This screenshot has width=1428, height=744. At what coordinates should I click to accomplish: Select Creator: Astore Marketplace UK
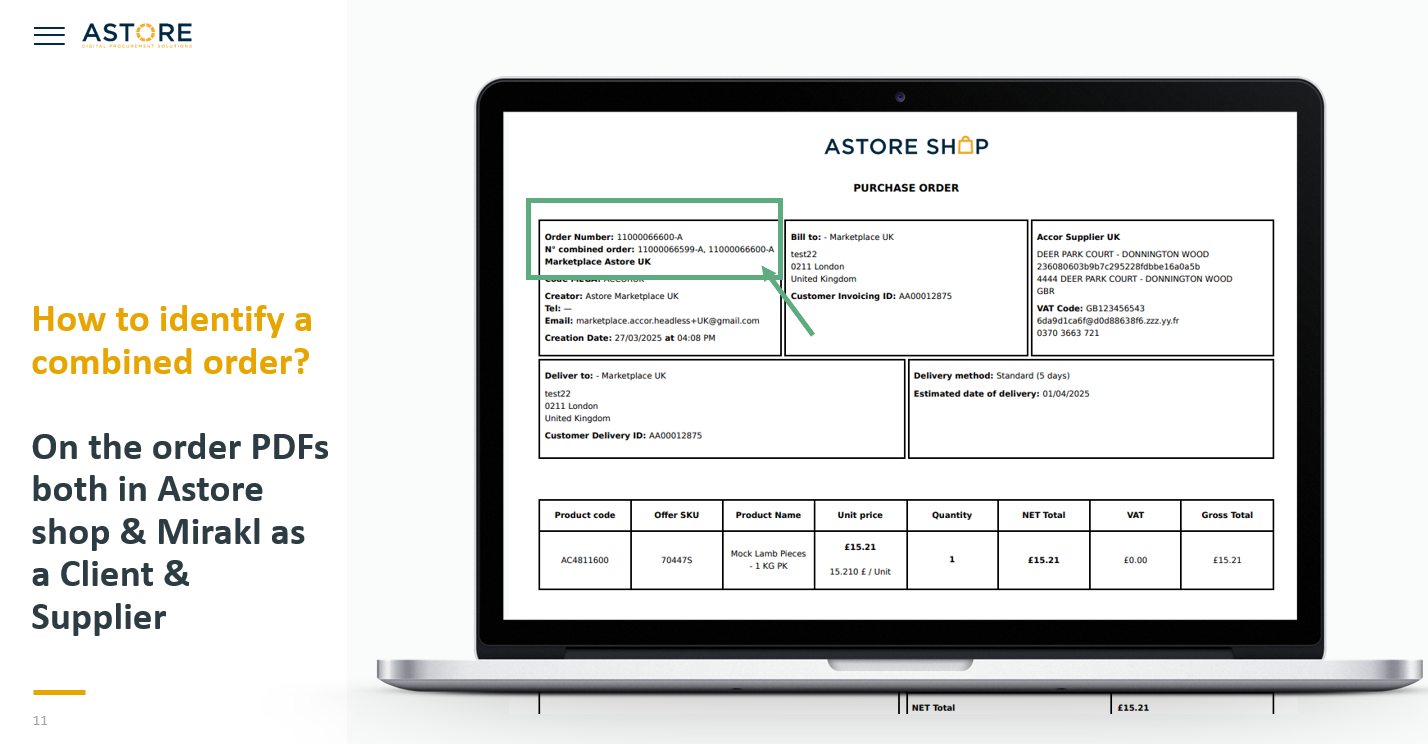(612, 296)
